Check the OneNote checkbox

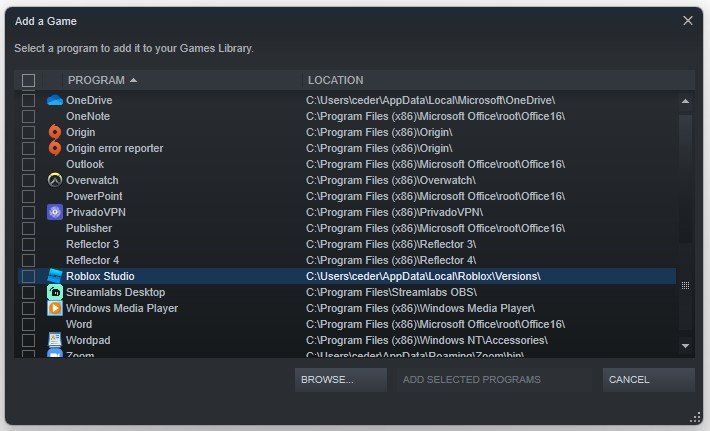[x=29, y=116]
